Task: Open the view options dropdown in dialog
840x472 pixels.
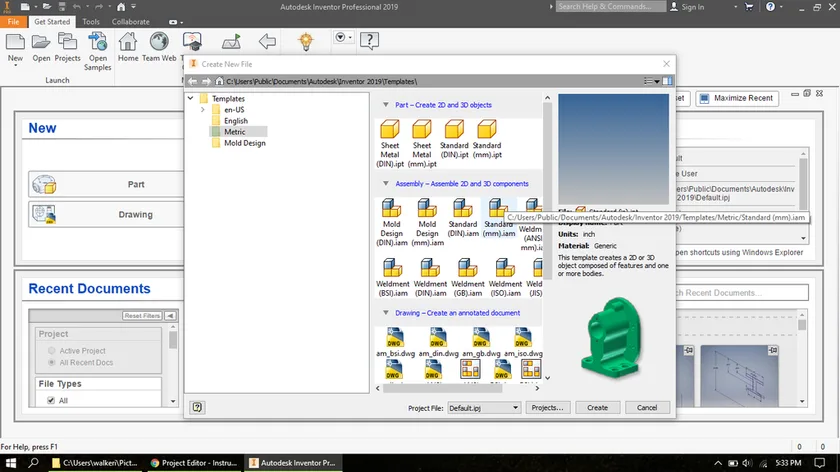Action: 651,81
